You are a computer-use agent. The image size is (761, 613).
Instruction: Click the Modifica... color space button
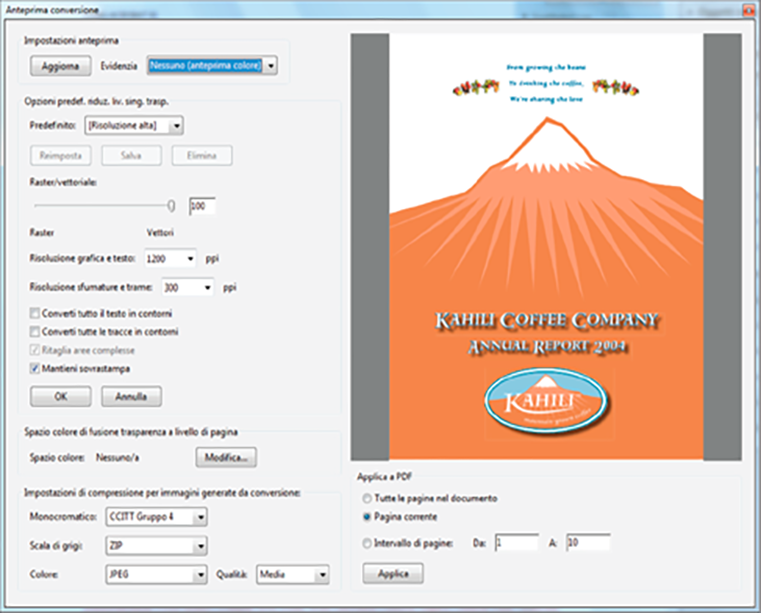point(226,457)
